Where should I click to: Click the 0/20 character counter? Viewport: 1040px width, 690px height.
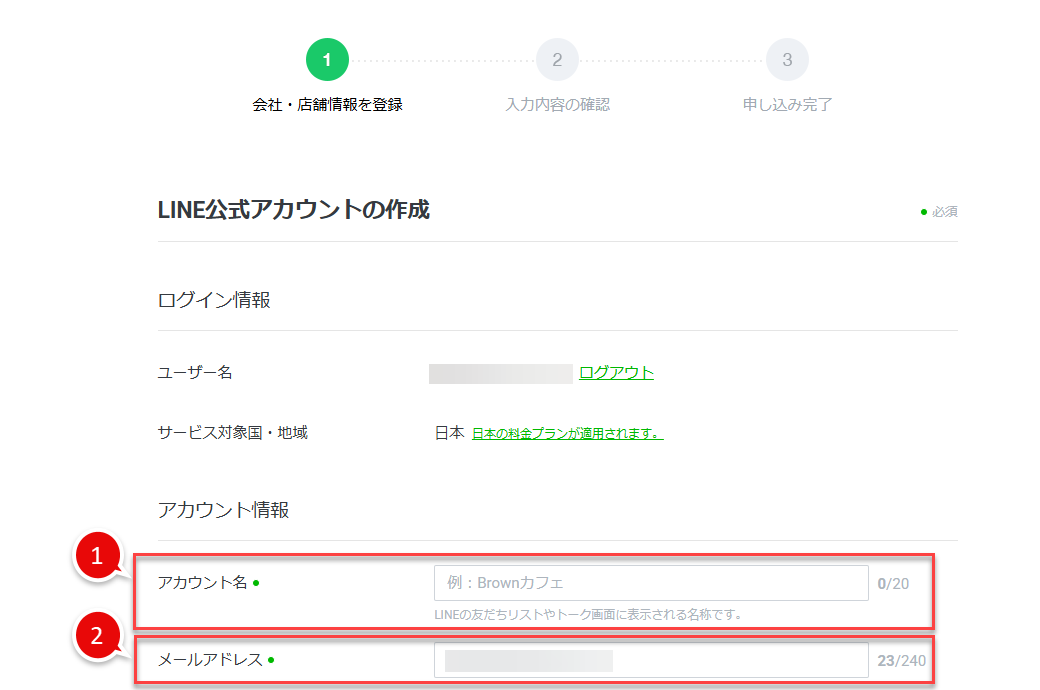click(x=893, y=584)
